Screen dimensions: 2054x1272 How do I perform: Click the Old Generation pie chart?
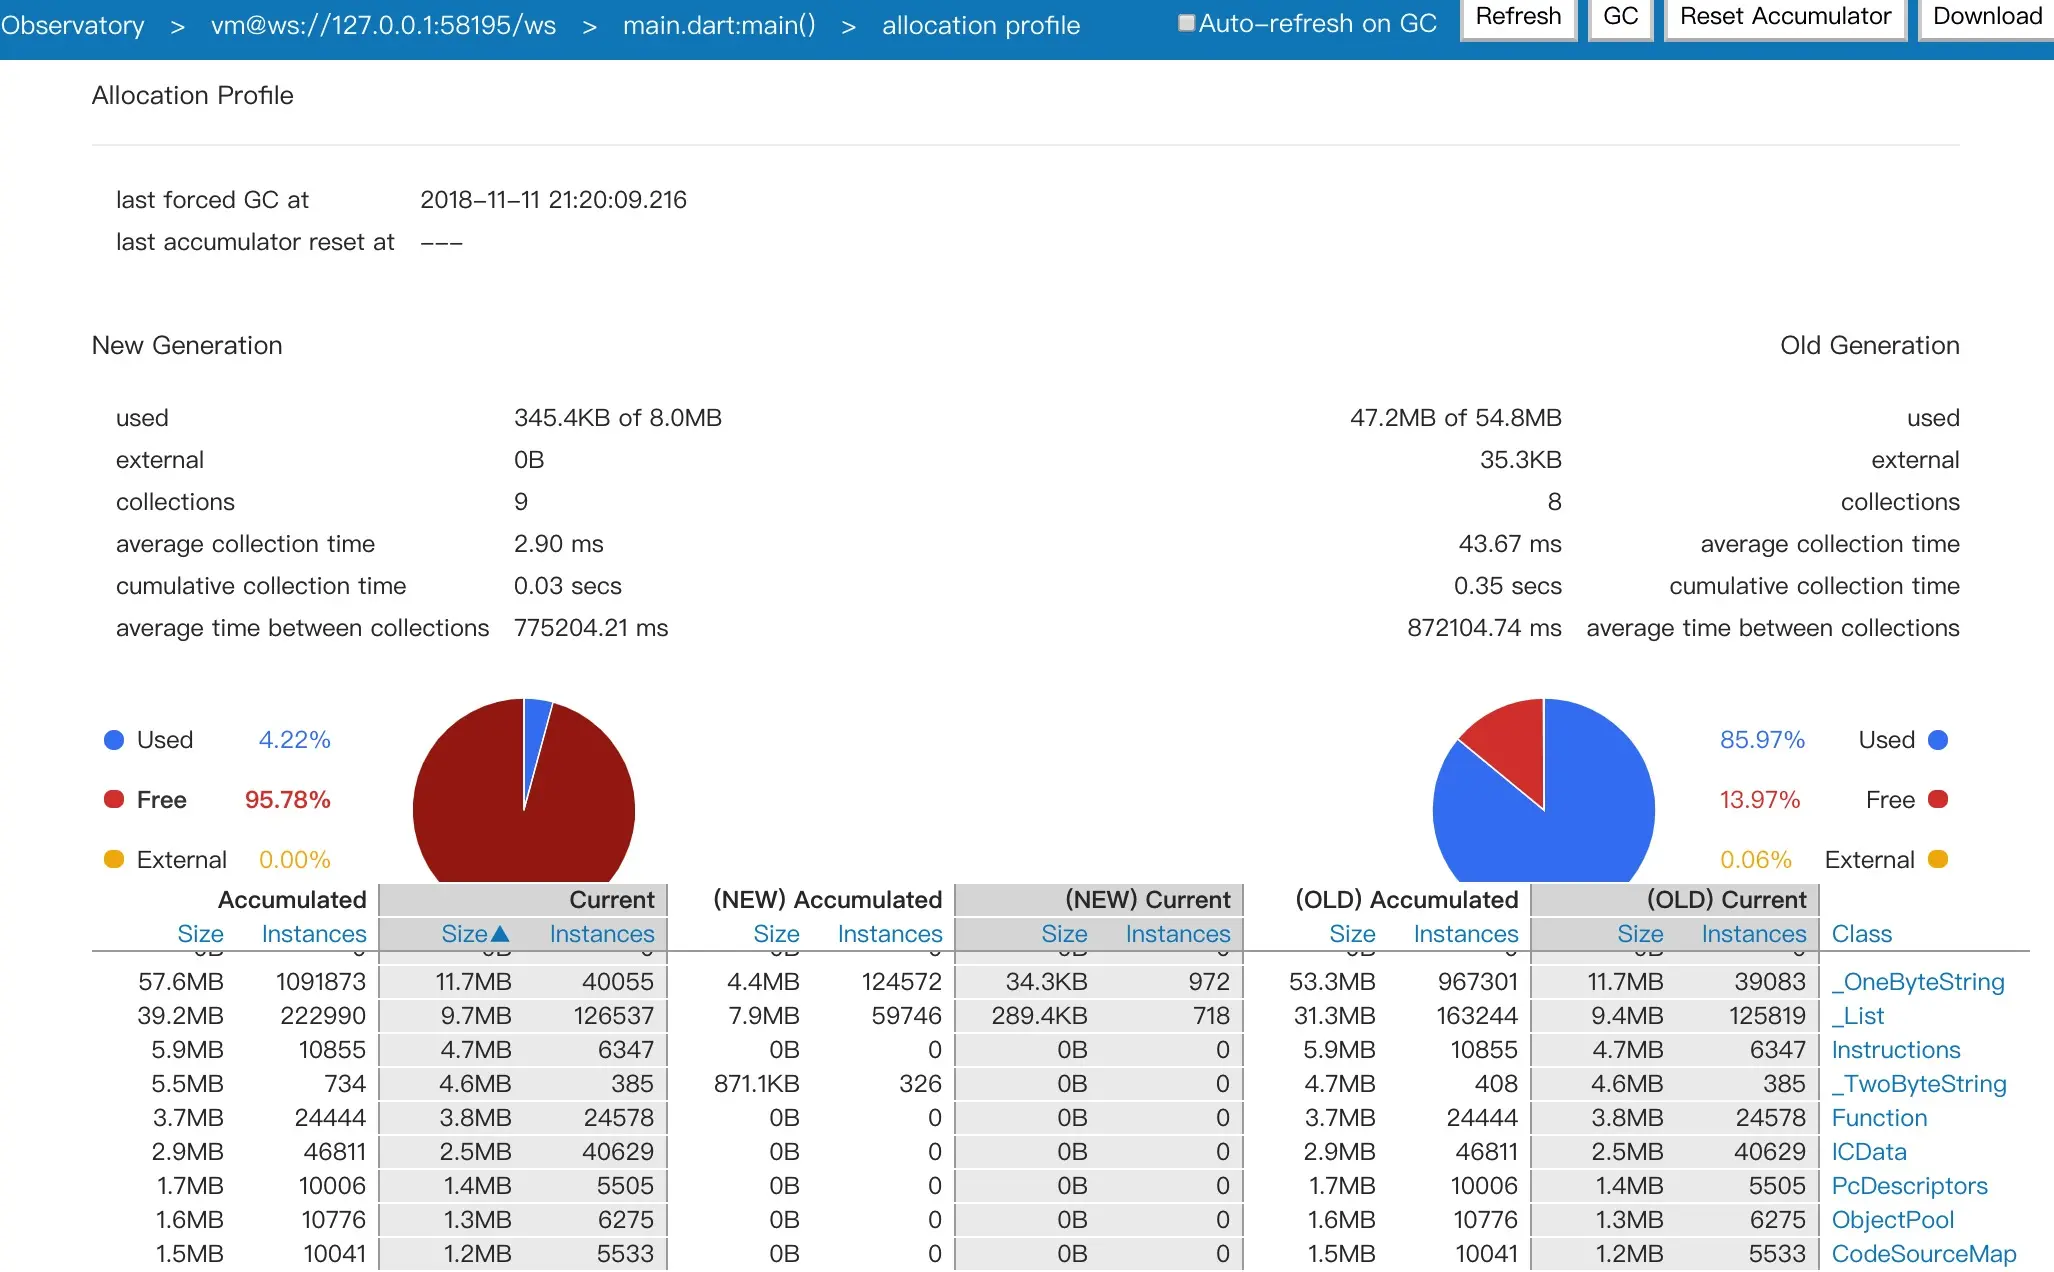[x=1544, y=790]
